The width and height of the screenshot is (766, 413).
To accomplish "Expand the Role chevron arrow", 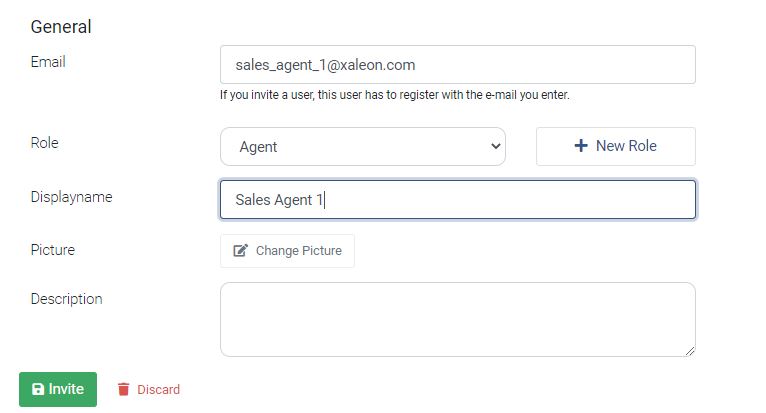I will click(x=495, y=146).
